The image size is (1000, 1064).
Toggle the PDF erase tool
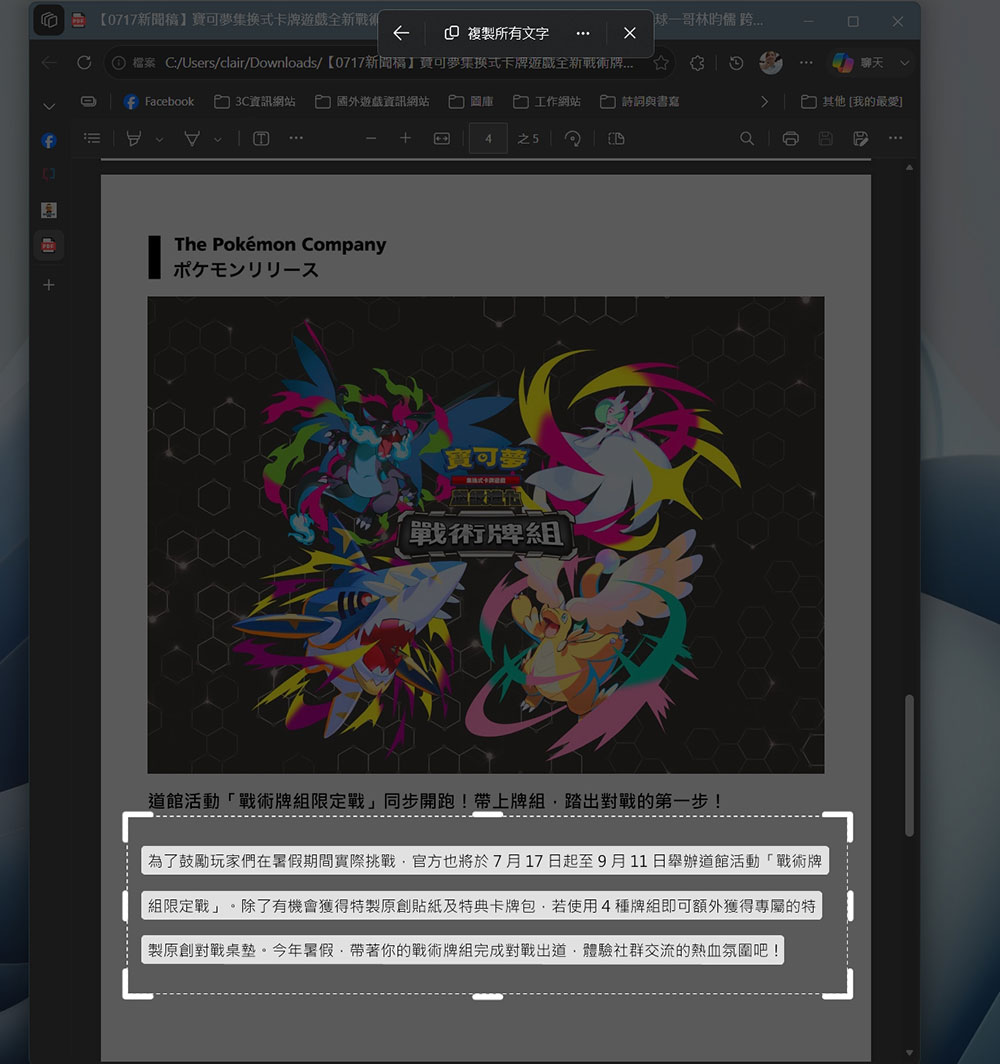192,138
